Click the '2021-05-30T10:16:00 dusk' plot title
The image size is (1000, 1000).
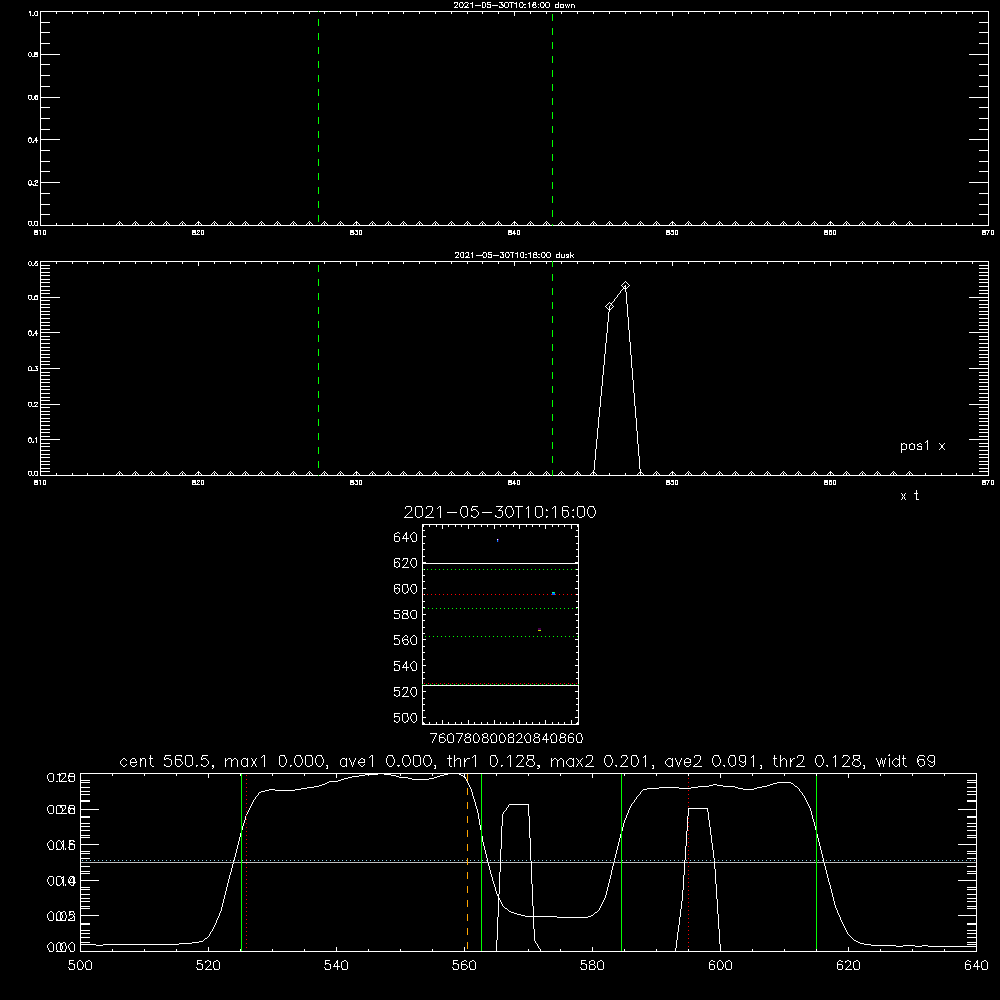tap(514, 255)
